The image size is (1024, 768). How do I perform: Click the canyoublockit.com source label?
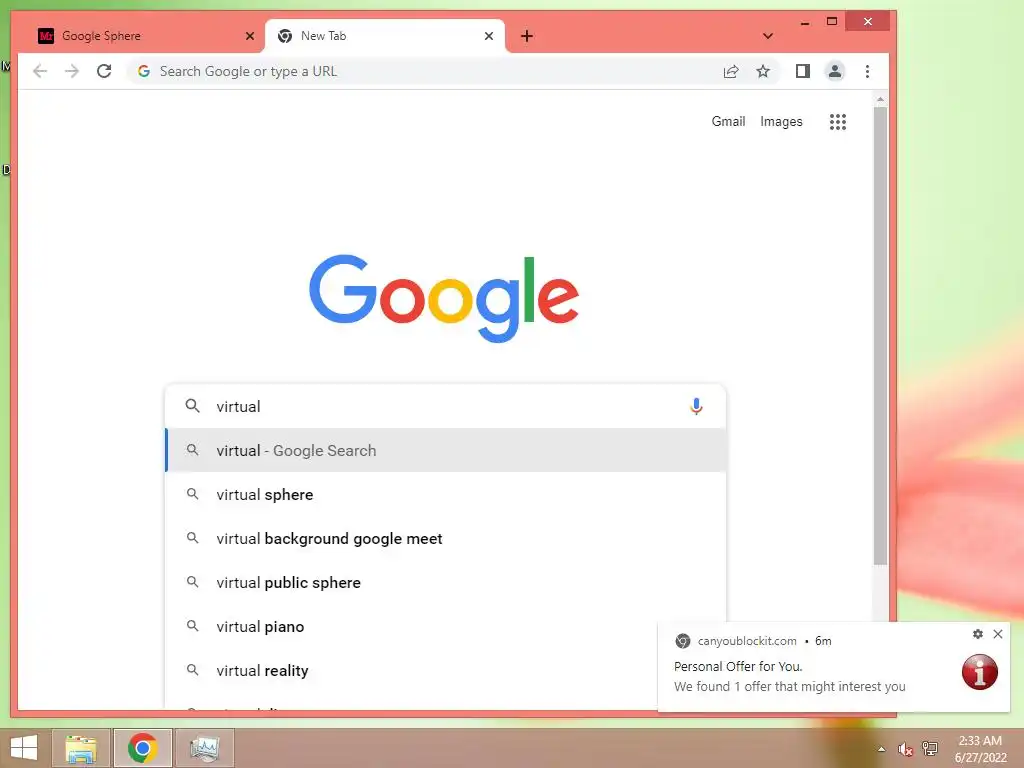(x=747, y=641)
